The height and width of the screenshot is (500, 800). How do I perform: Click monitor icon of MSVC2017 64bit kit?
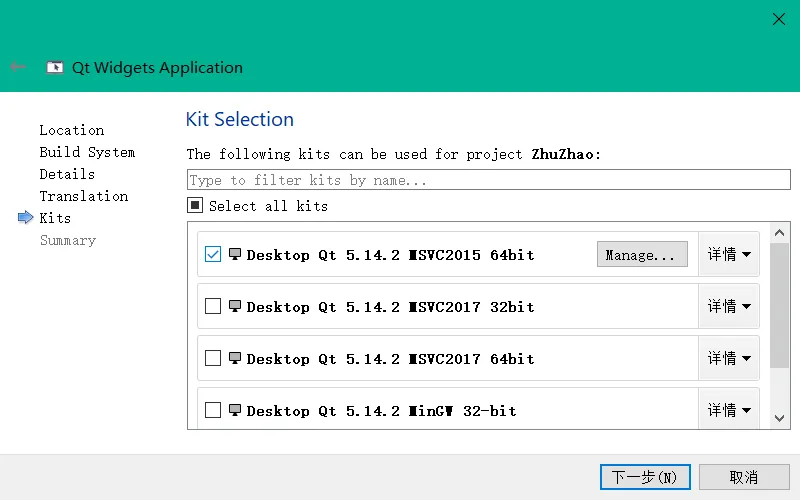[235, 358]
